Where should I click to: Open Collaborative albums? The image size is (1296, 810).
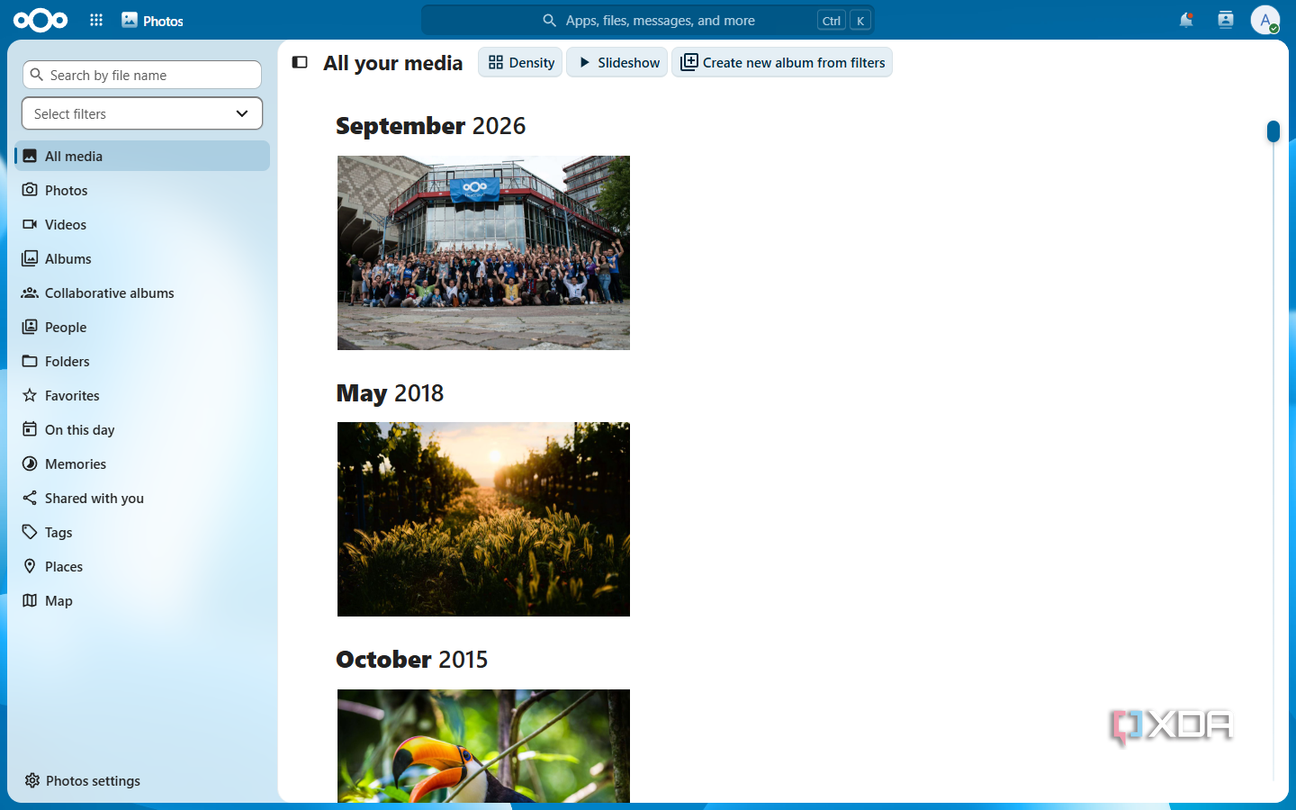[142, 293]
